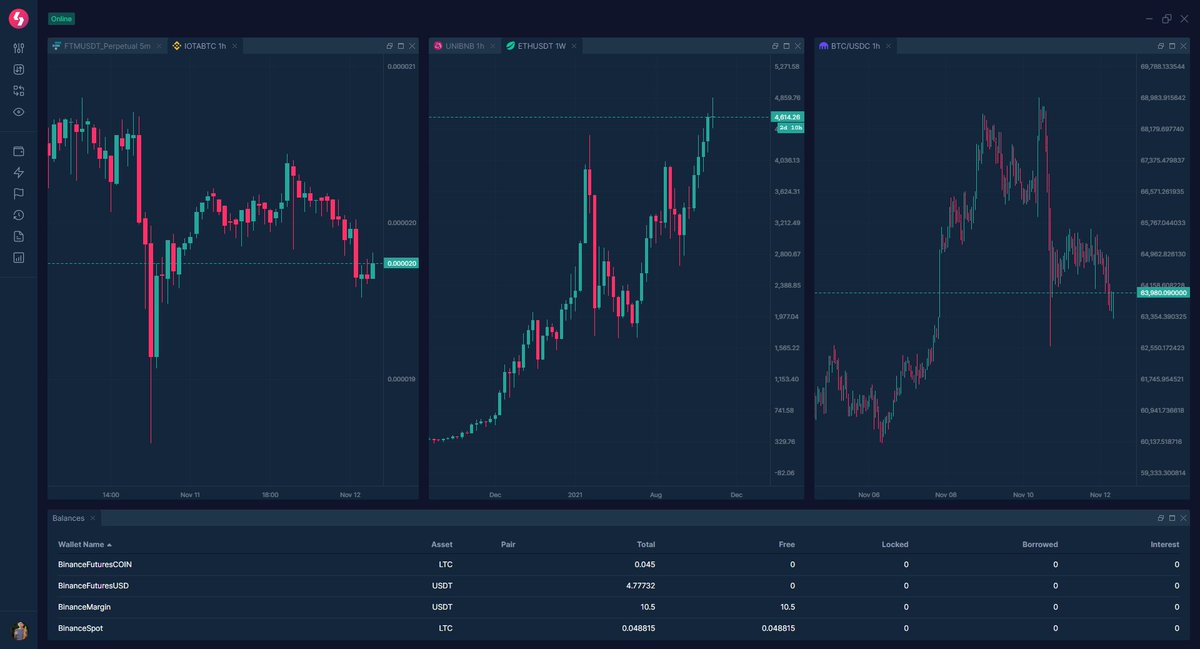The width and height of the screenshot is (1200, 649).
Task: Open the up-down arrows box icon in sidebar
Action: [18, 69]
